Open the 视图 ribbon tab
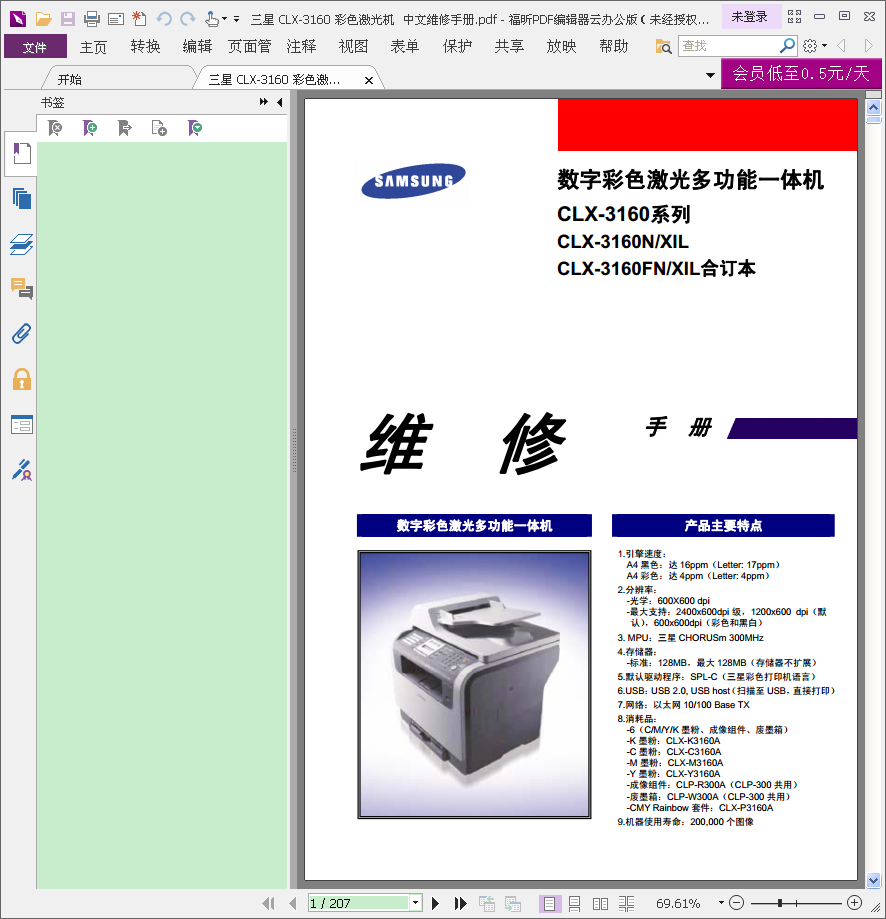This screenshot has height=919, width=886. click(353, 46)
